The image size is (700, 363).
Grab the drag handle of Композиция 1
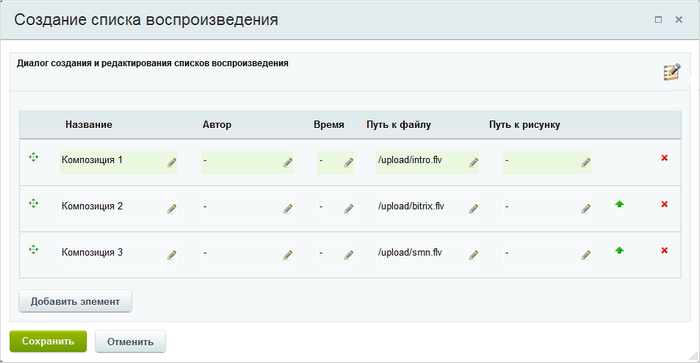point(33,157)
